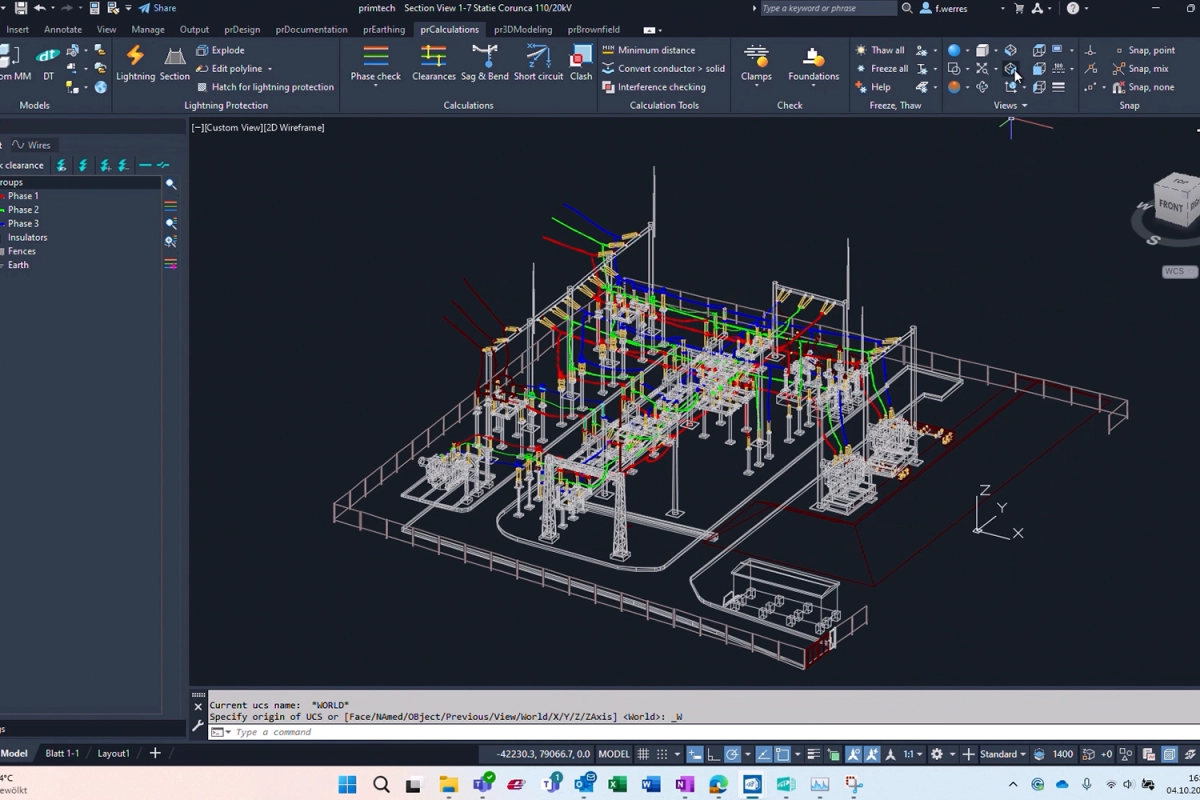
Task: Open the Blatt 1-1 layout tab
Action: pyautogui.click(x=62, y=753)
